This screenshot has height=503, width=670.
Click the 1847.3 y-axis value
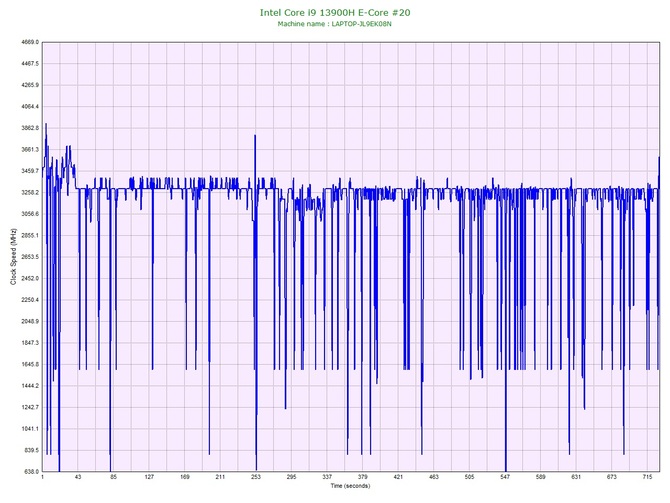[x=30, y=343]
